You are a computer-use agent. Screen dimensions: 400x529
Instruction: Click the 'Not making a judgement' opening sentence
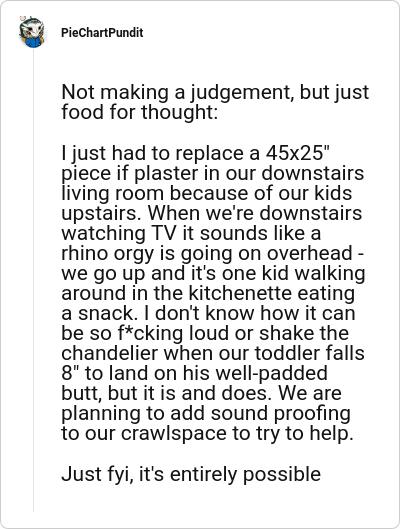(176, 92)
